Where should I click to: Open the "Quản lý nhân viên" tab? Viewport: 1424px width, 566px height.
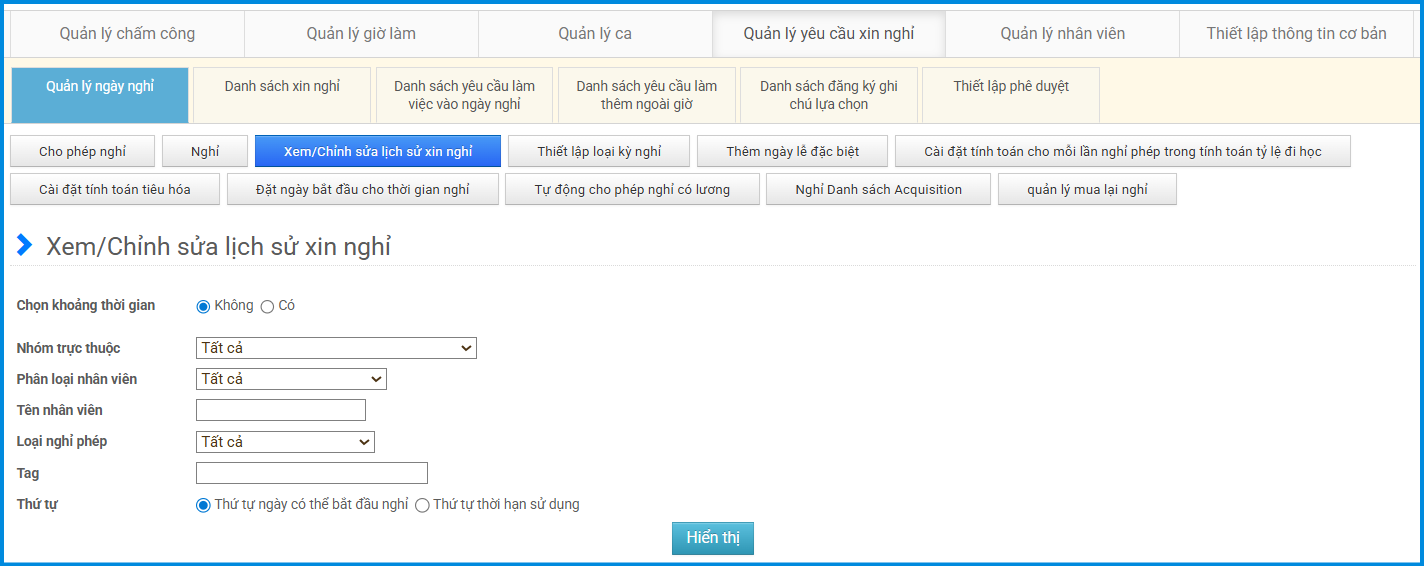pos(1062,34)
